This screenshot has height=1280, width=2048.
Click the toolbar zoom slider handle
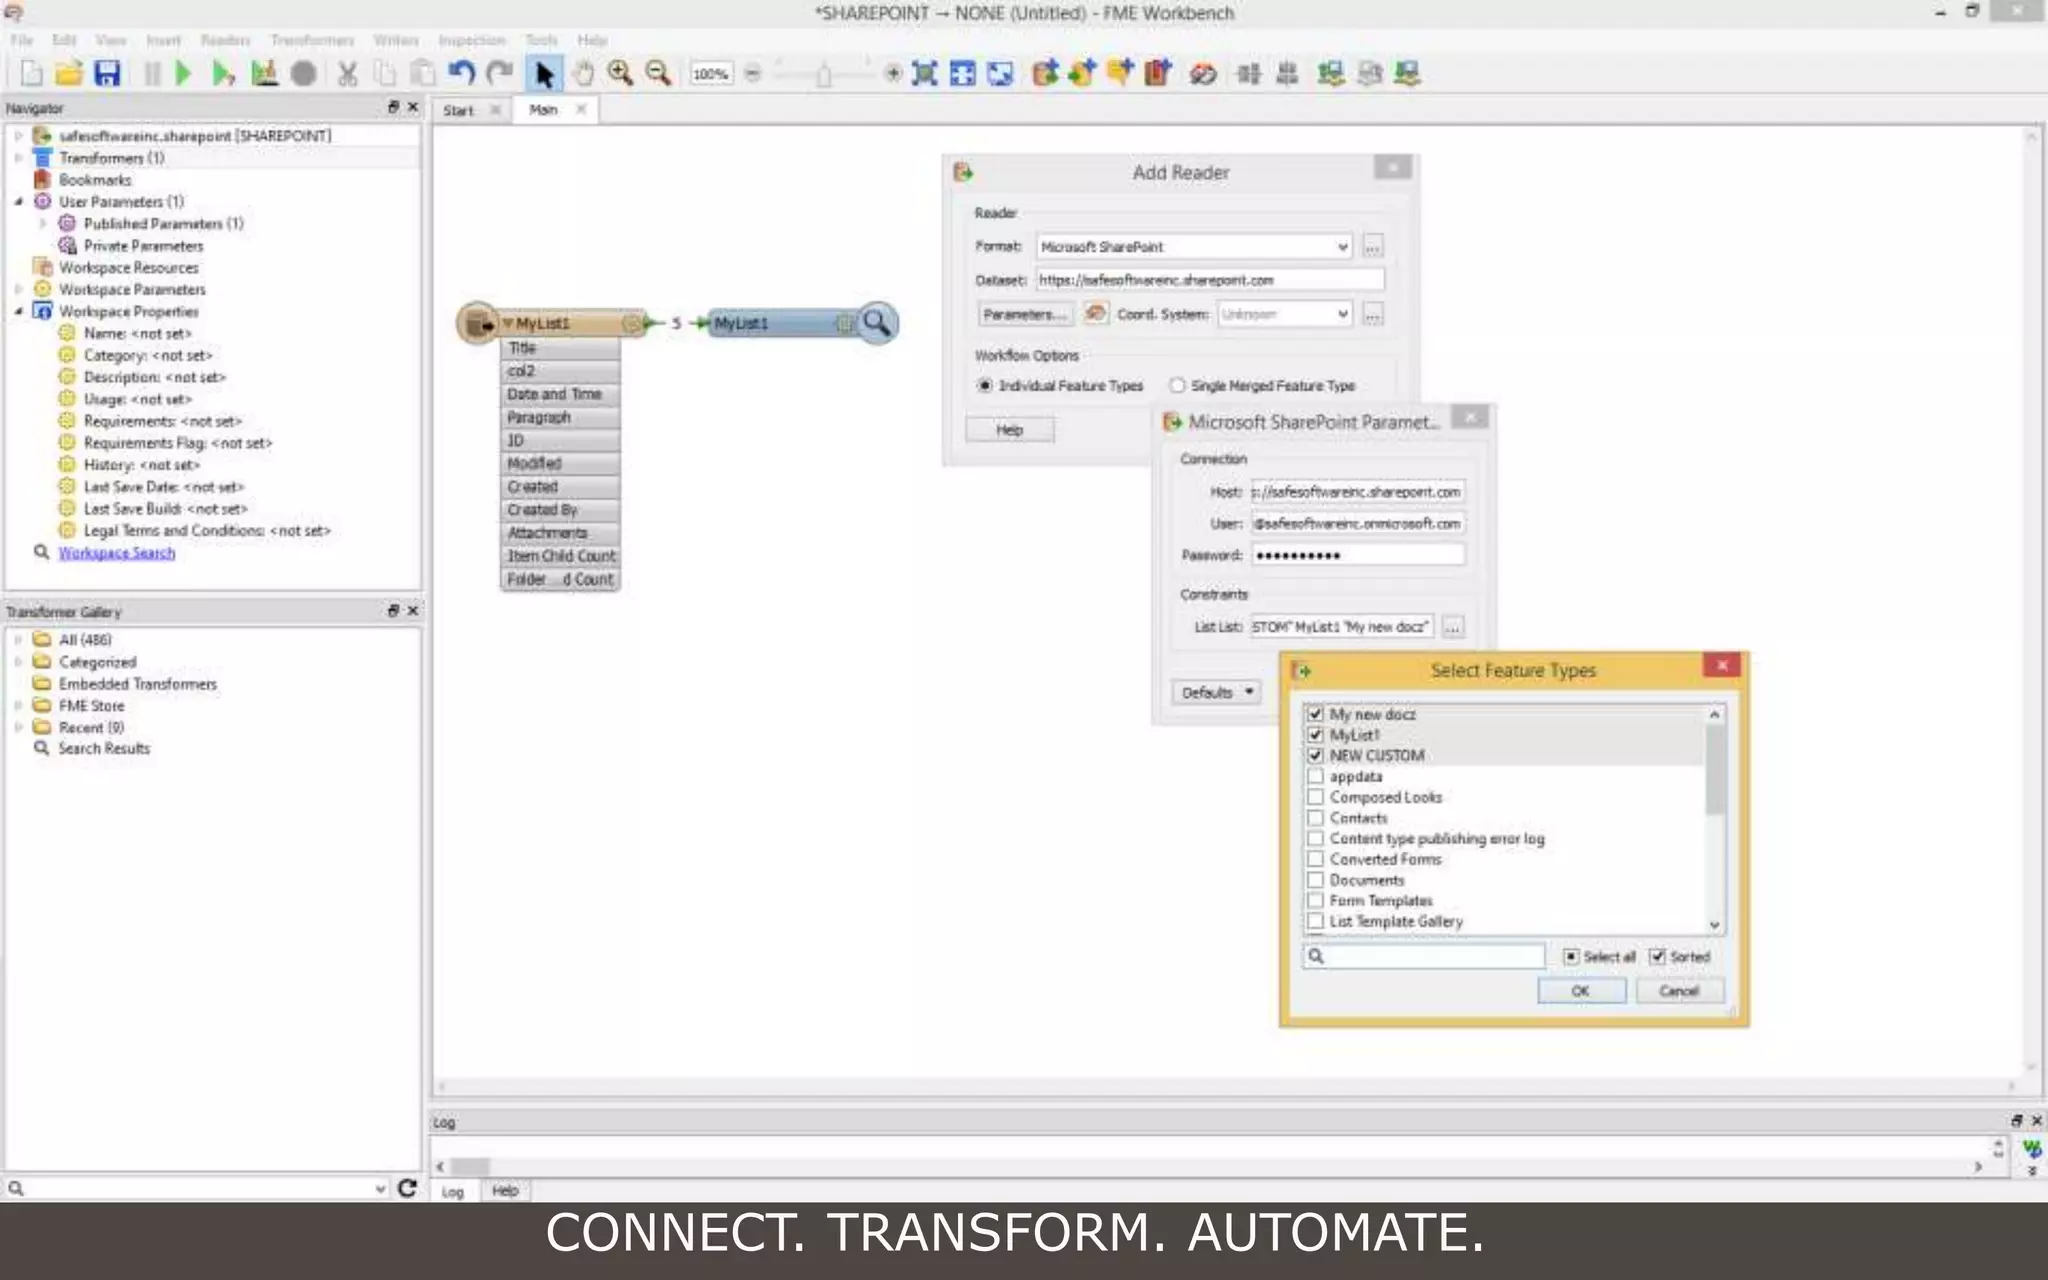[x=823, y=75]
